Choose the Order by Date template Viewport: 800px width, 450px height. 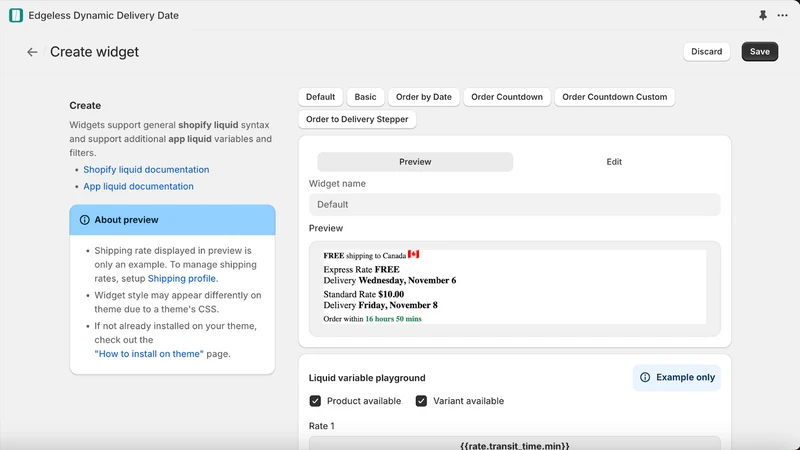(x=423, y=97)
